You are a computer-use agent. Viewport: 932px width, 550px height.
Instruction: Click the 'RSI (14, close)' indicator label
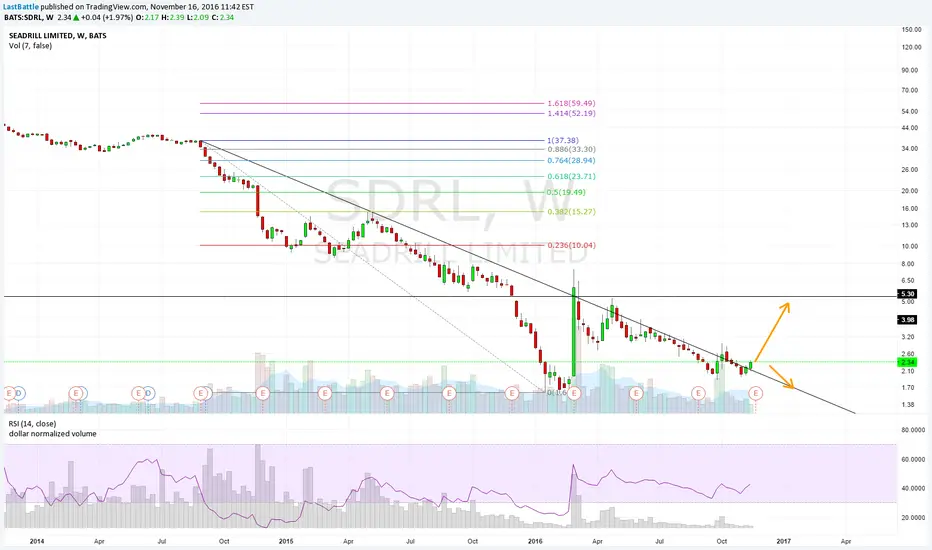33,424
